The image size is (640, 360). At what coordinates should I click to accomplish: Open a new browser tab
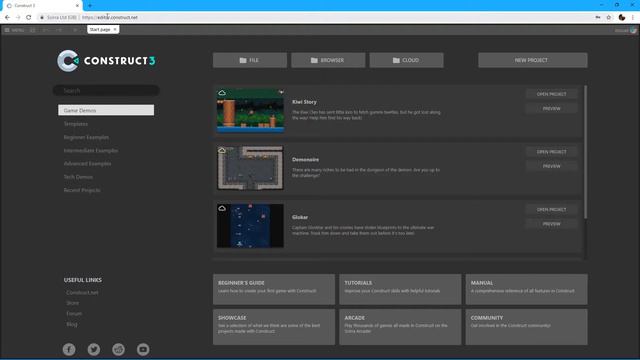(x=90, y=6)
